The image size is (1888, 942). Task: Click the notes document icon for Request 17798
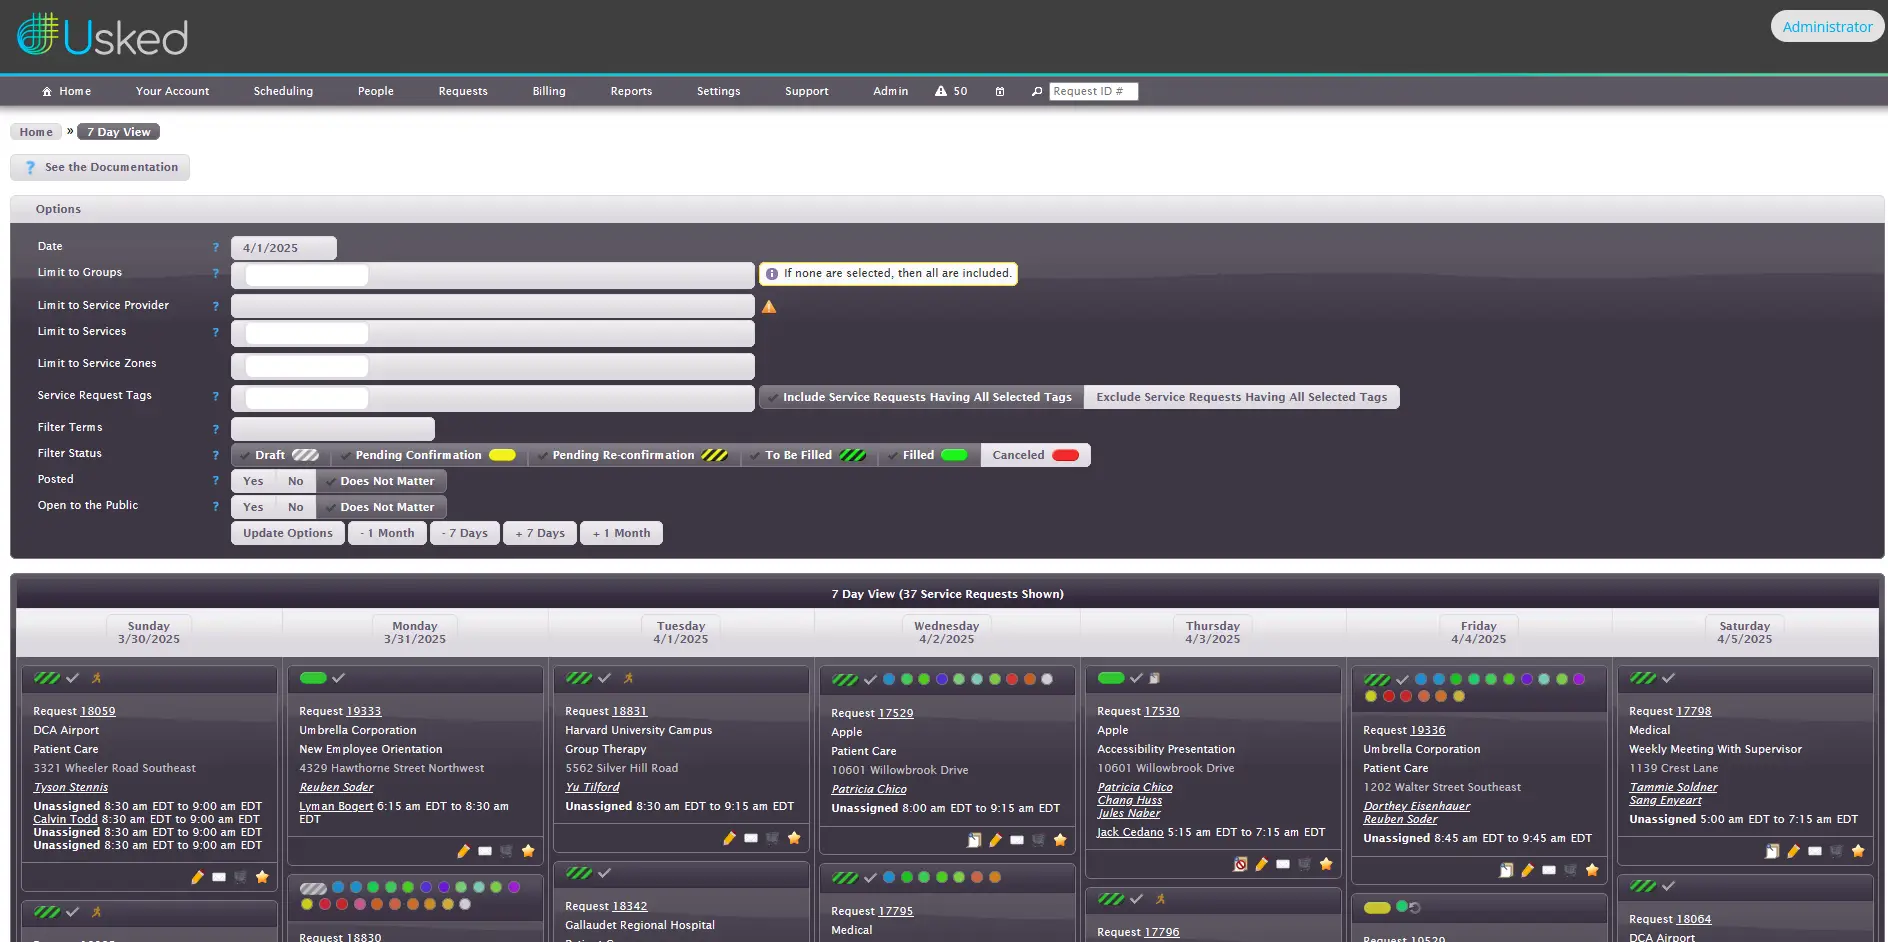(x=1772, y=851)
